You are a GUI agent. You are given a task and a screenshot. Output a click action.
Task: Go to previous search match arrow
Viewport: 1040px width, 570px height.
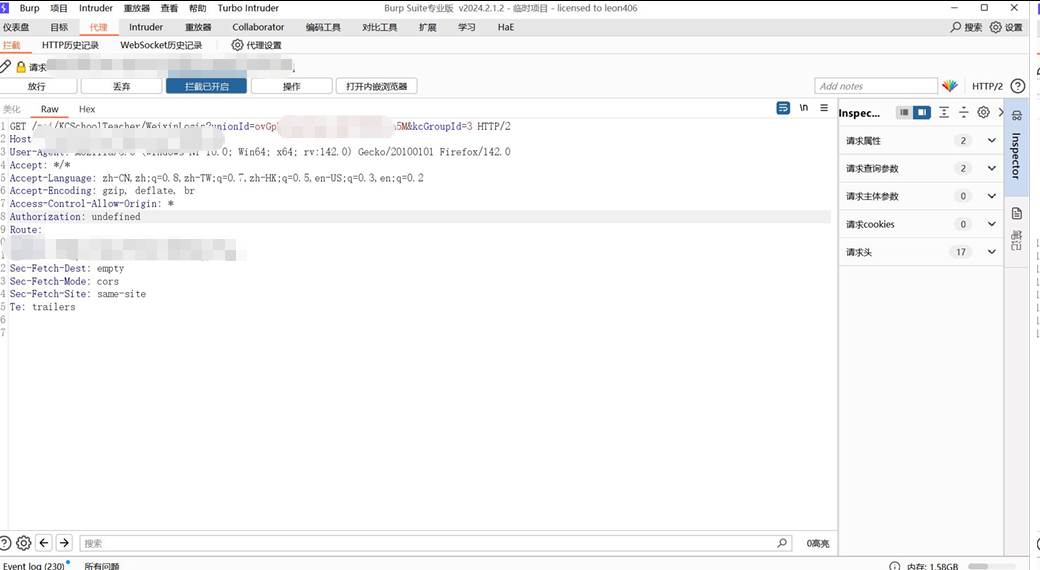click(44, 543)
